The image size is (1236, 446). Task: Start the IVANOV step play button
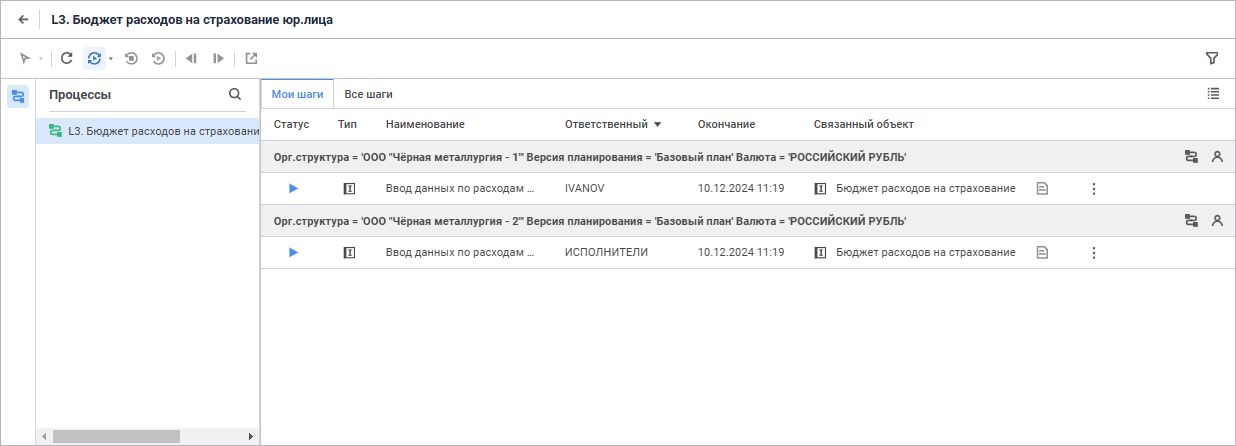[293, 188]
